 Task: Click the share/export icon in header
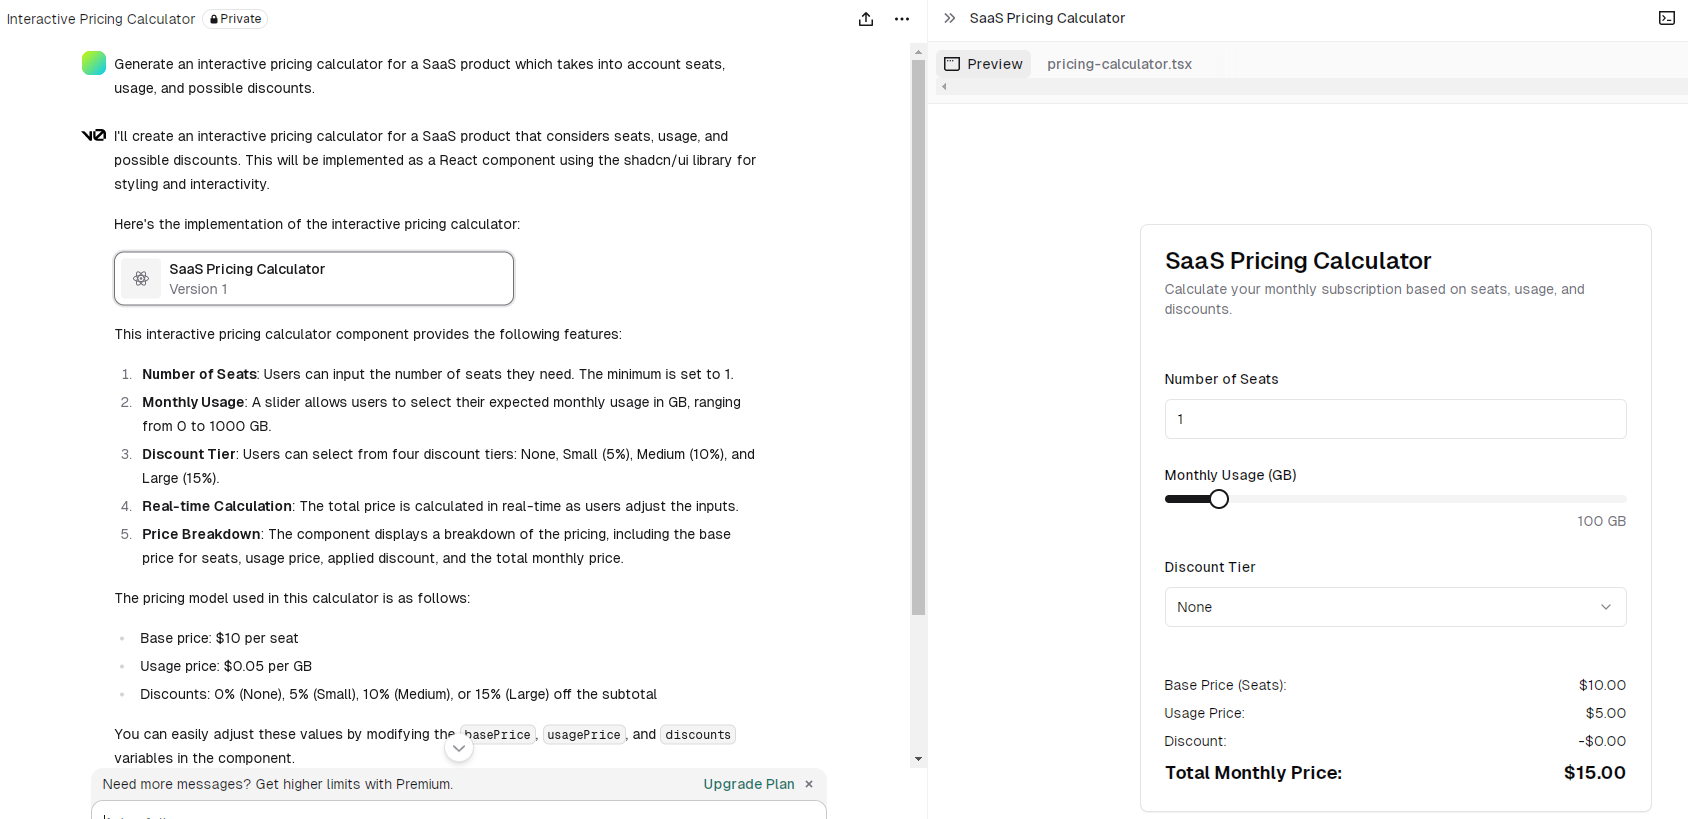tap(866, 19)
